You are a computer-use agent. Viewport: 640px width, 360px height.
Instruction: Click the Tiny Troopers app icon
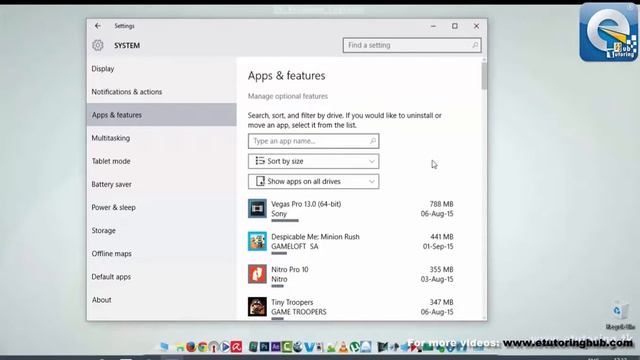[x=257, y=307]
